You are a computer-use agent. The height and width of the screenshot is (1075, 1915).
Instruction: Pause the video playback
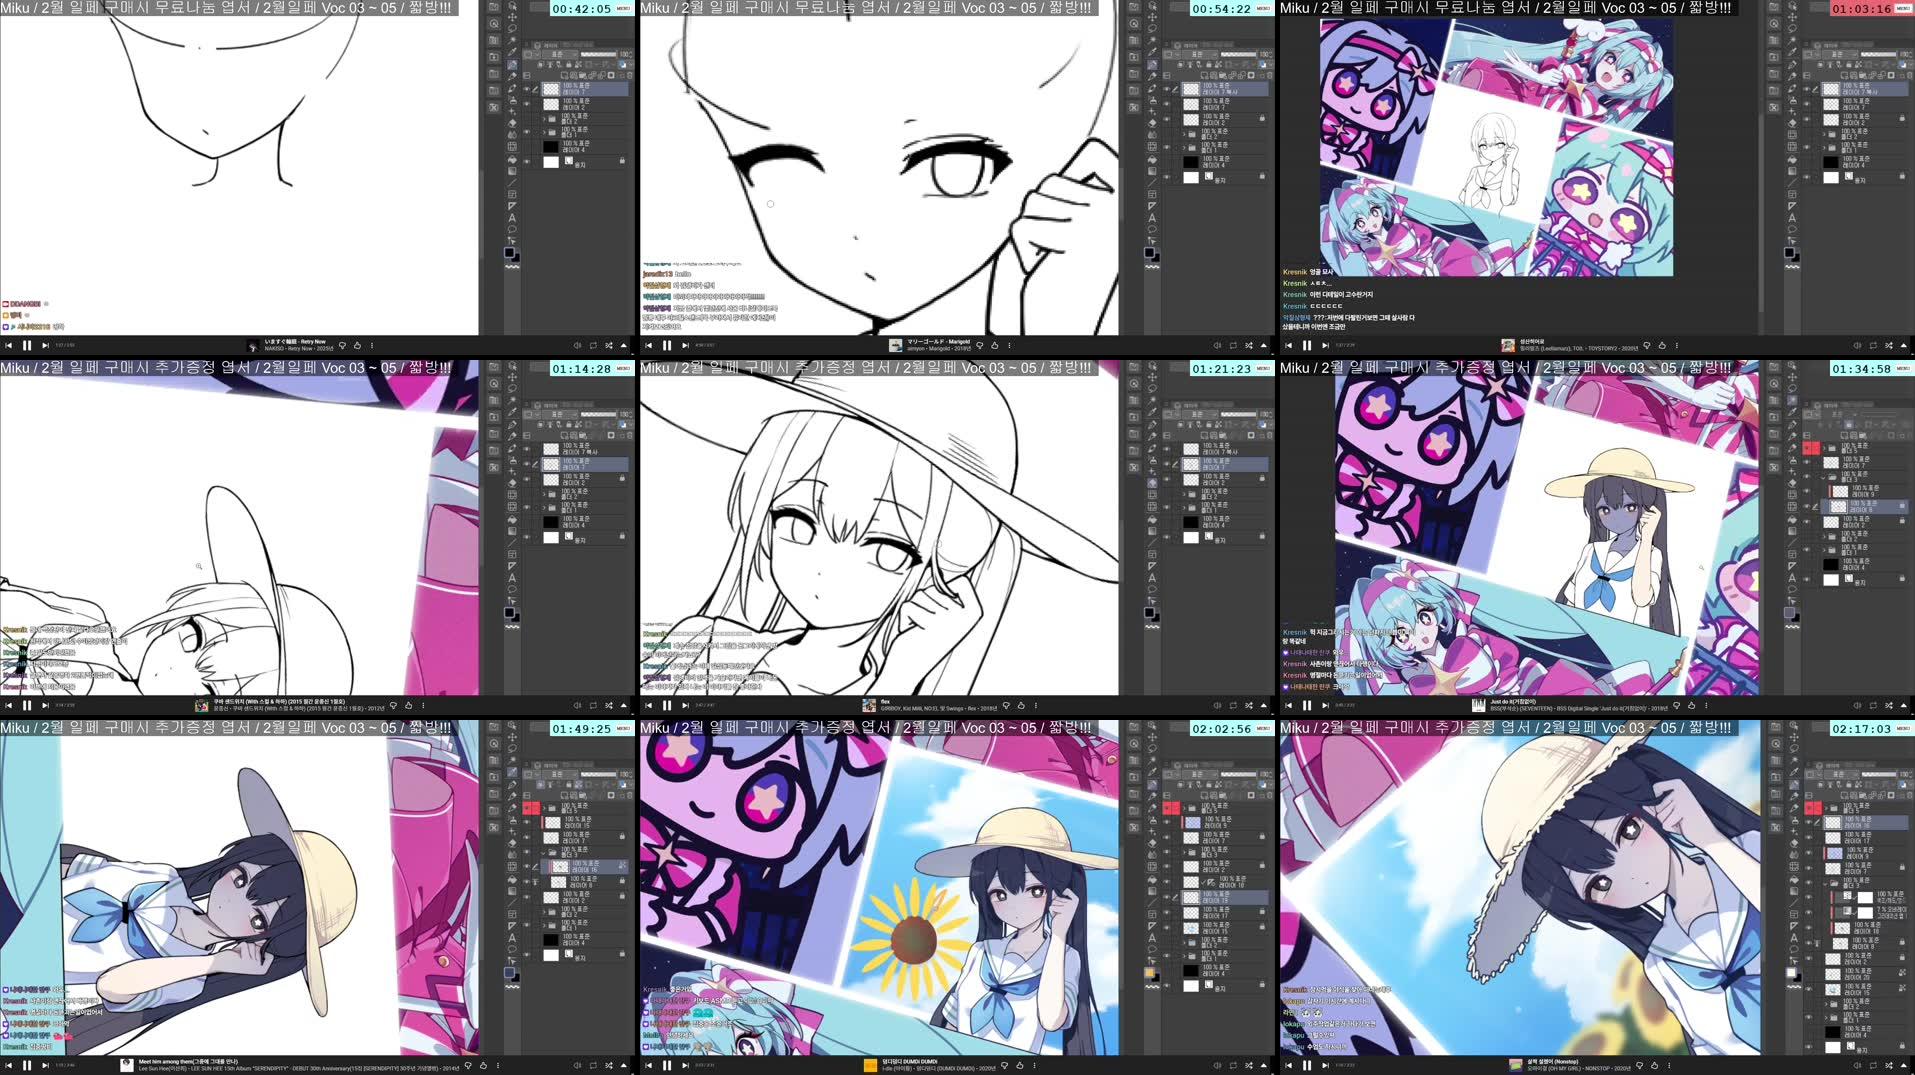tap(667, 346)
